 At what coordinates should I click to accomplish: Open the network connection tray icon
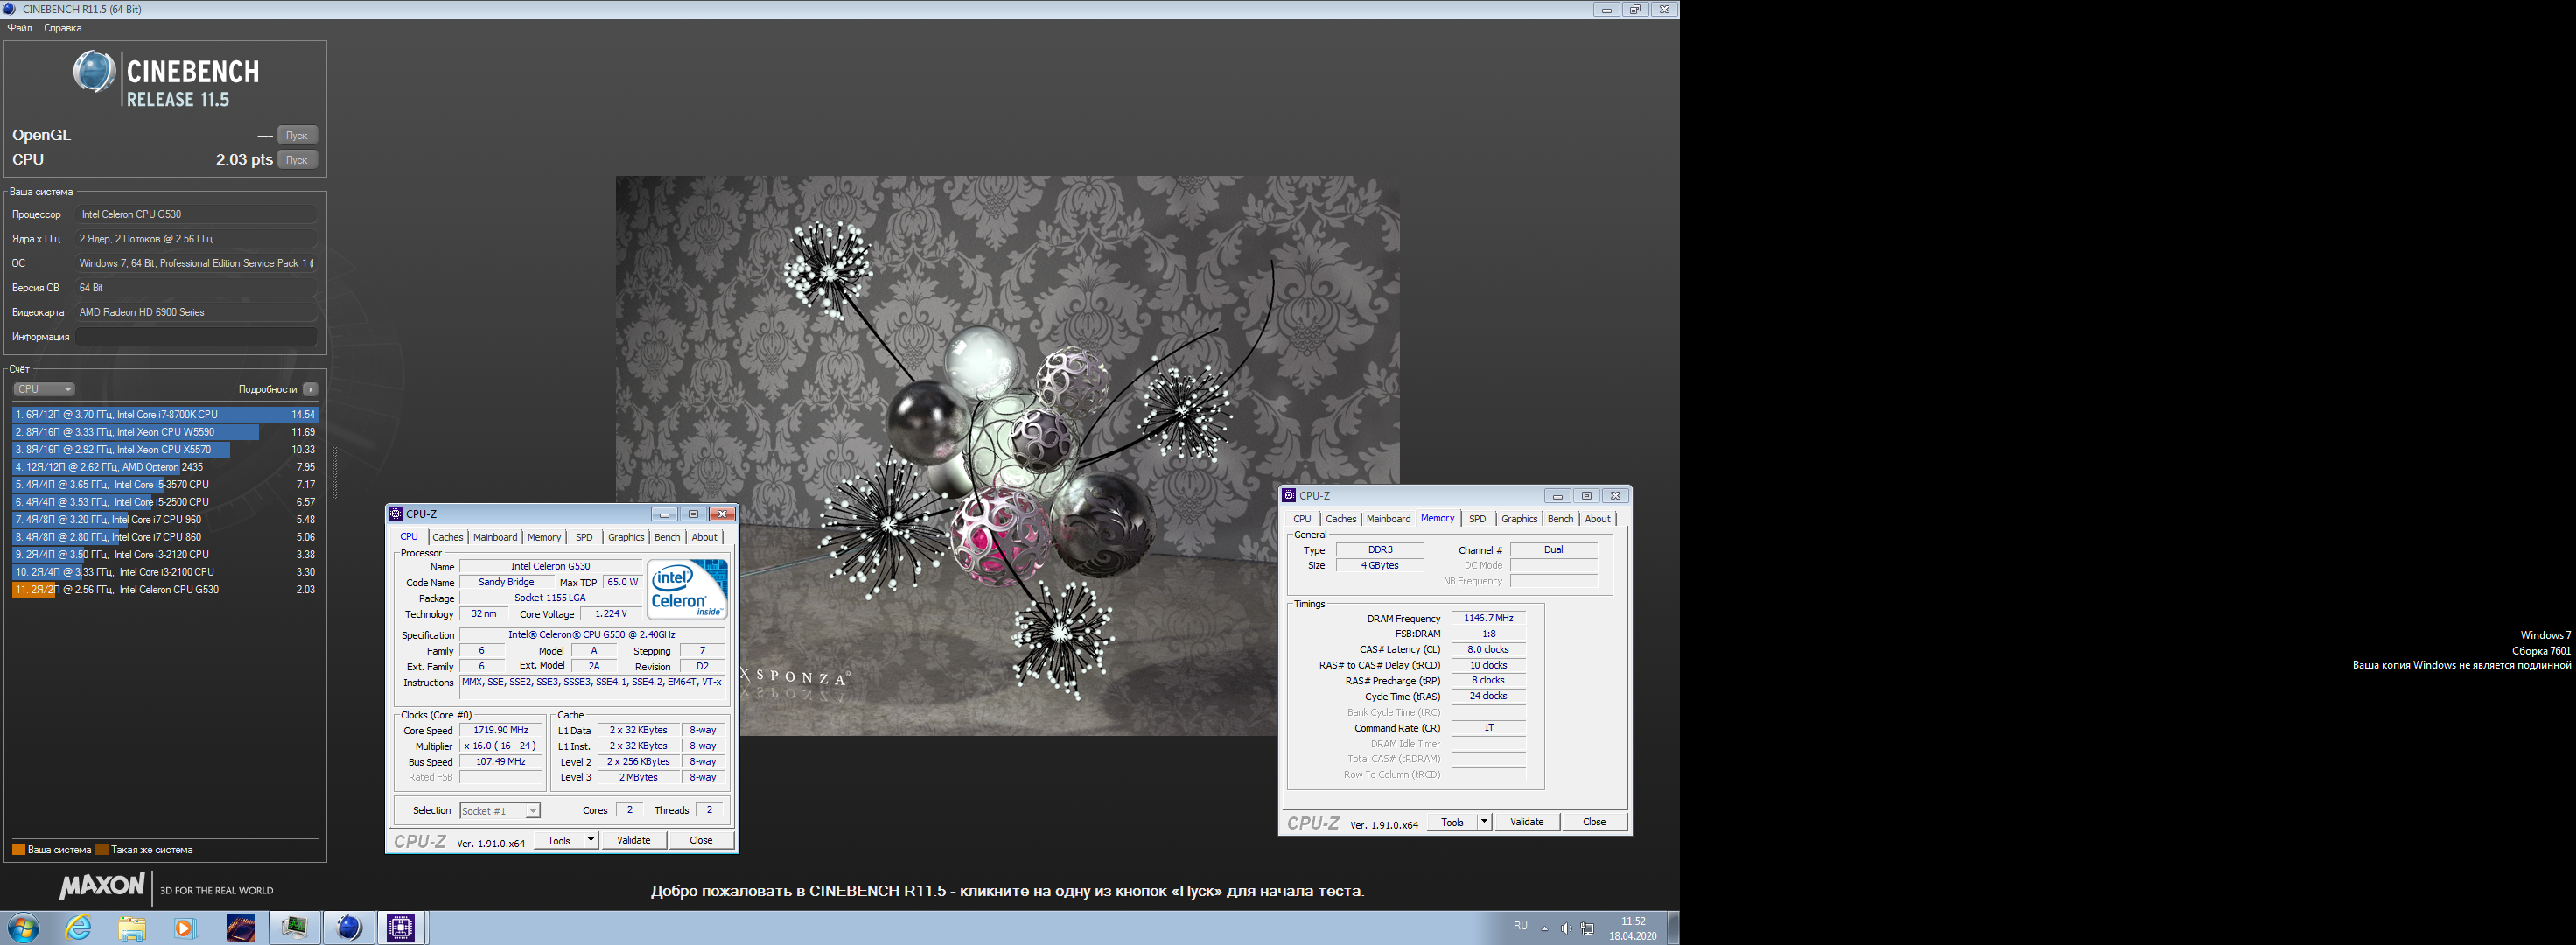1587,928
